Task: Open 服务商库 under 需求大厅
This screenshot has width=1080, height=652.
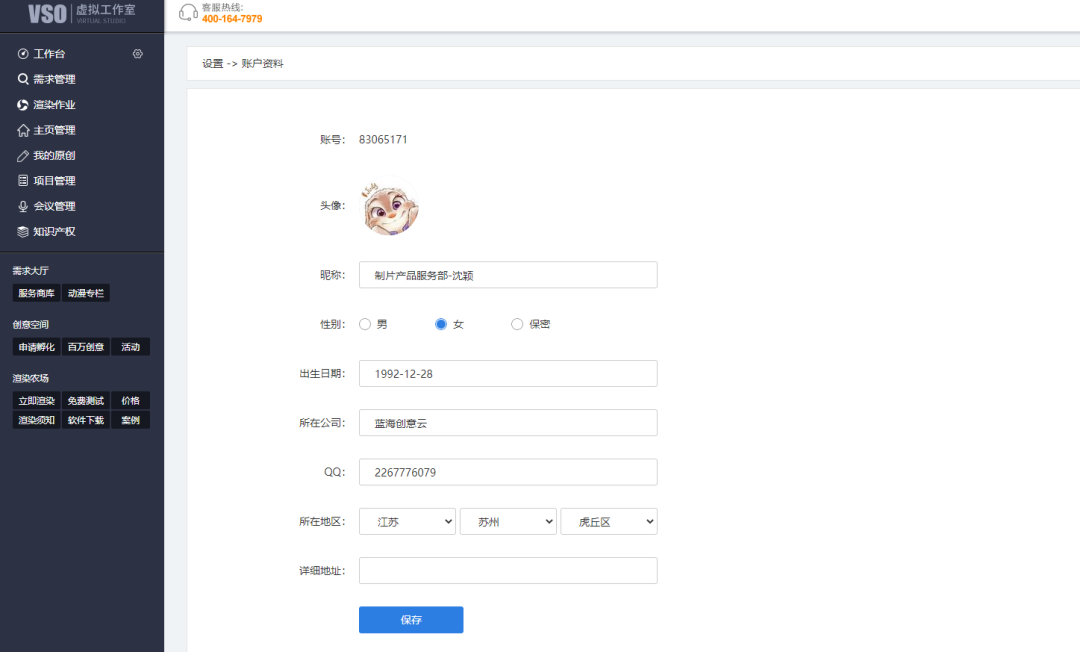Action: click(36, 293)
